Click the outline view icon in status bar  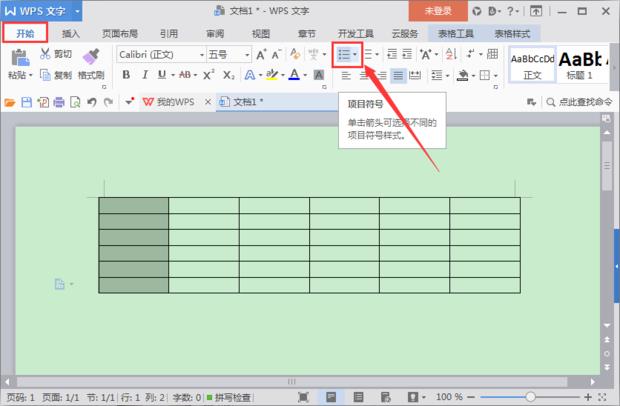coord(359,397)
